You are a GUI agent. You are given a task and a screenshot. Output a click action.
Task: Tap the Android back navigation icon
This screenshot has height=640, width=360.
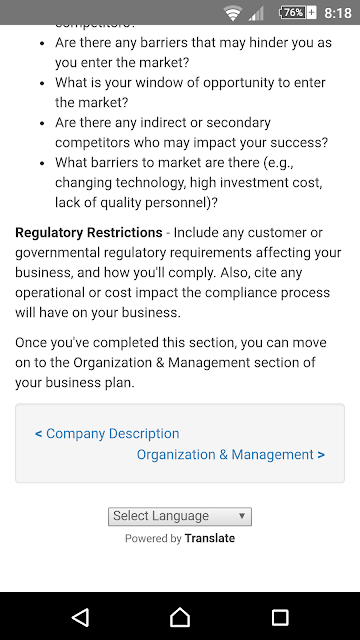tap(80, 617)
